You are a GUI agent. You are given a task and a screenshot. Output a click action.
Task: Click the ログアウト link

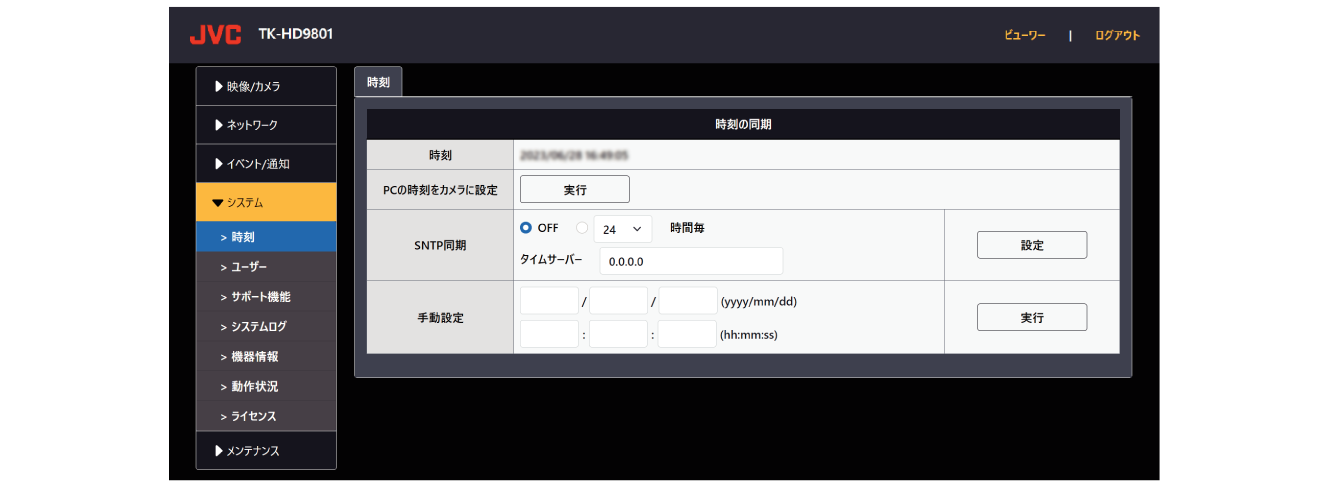(x=1117, y=35)
